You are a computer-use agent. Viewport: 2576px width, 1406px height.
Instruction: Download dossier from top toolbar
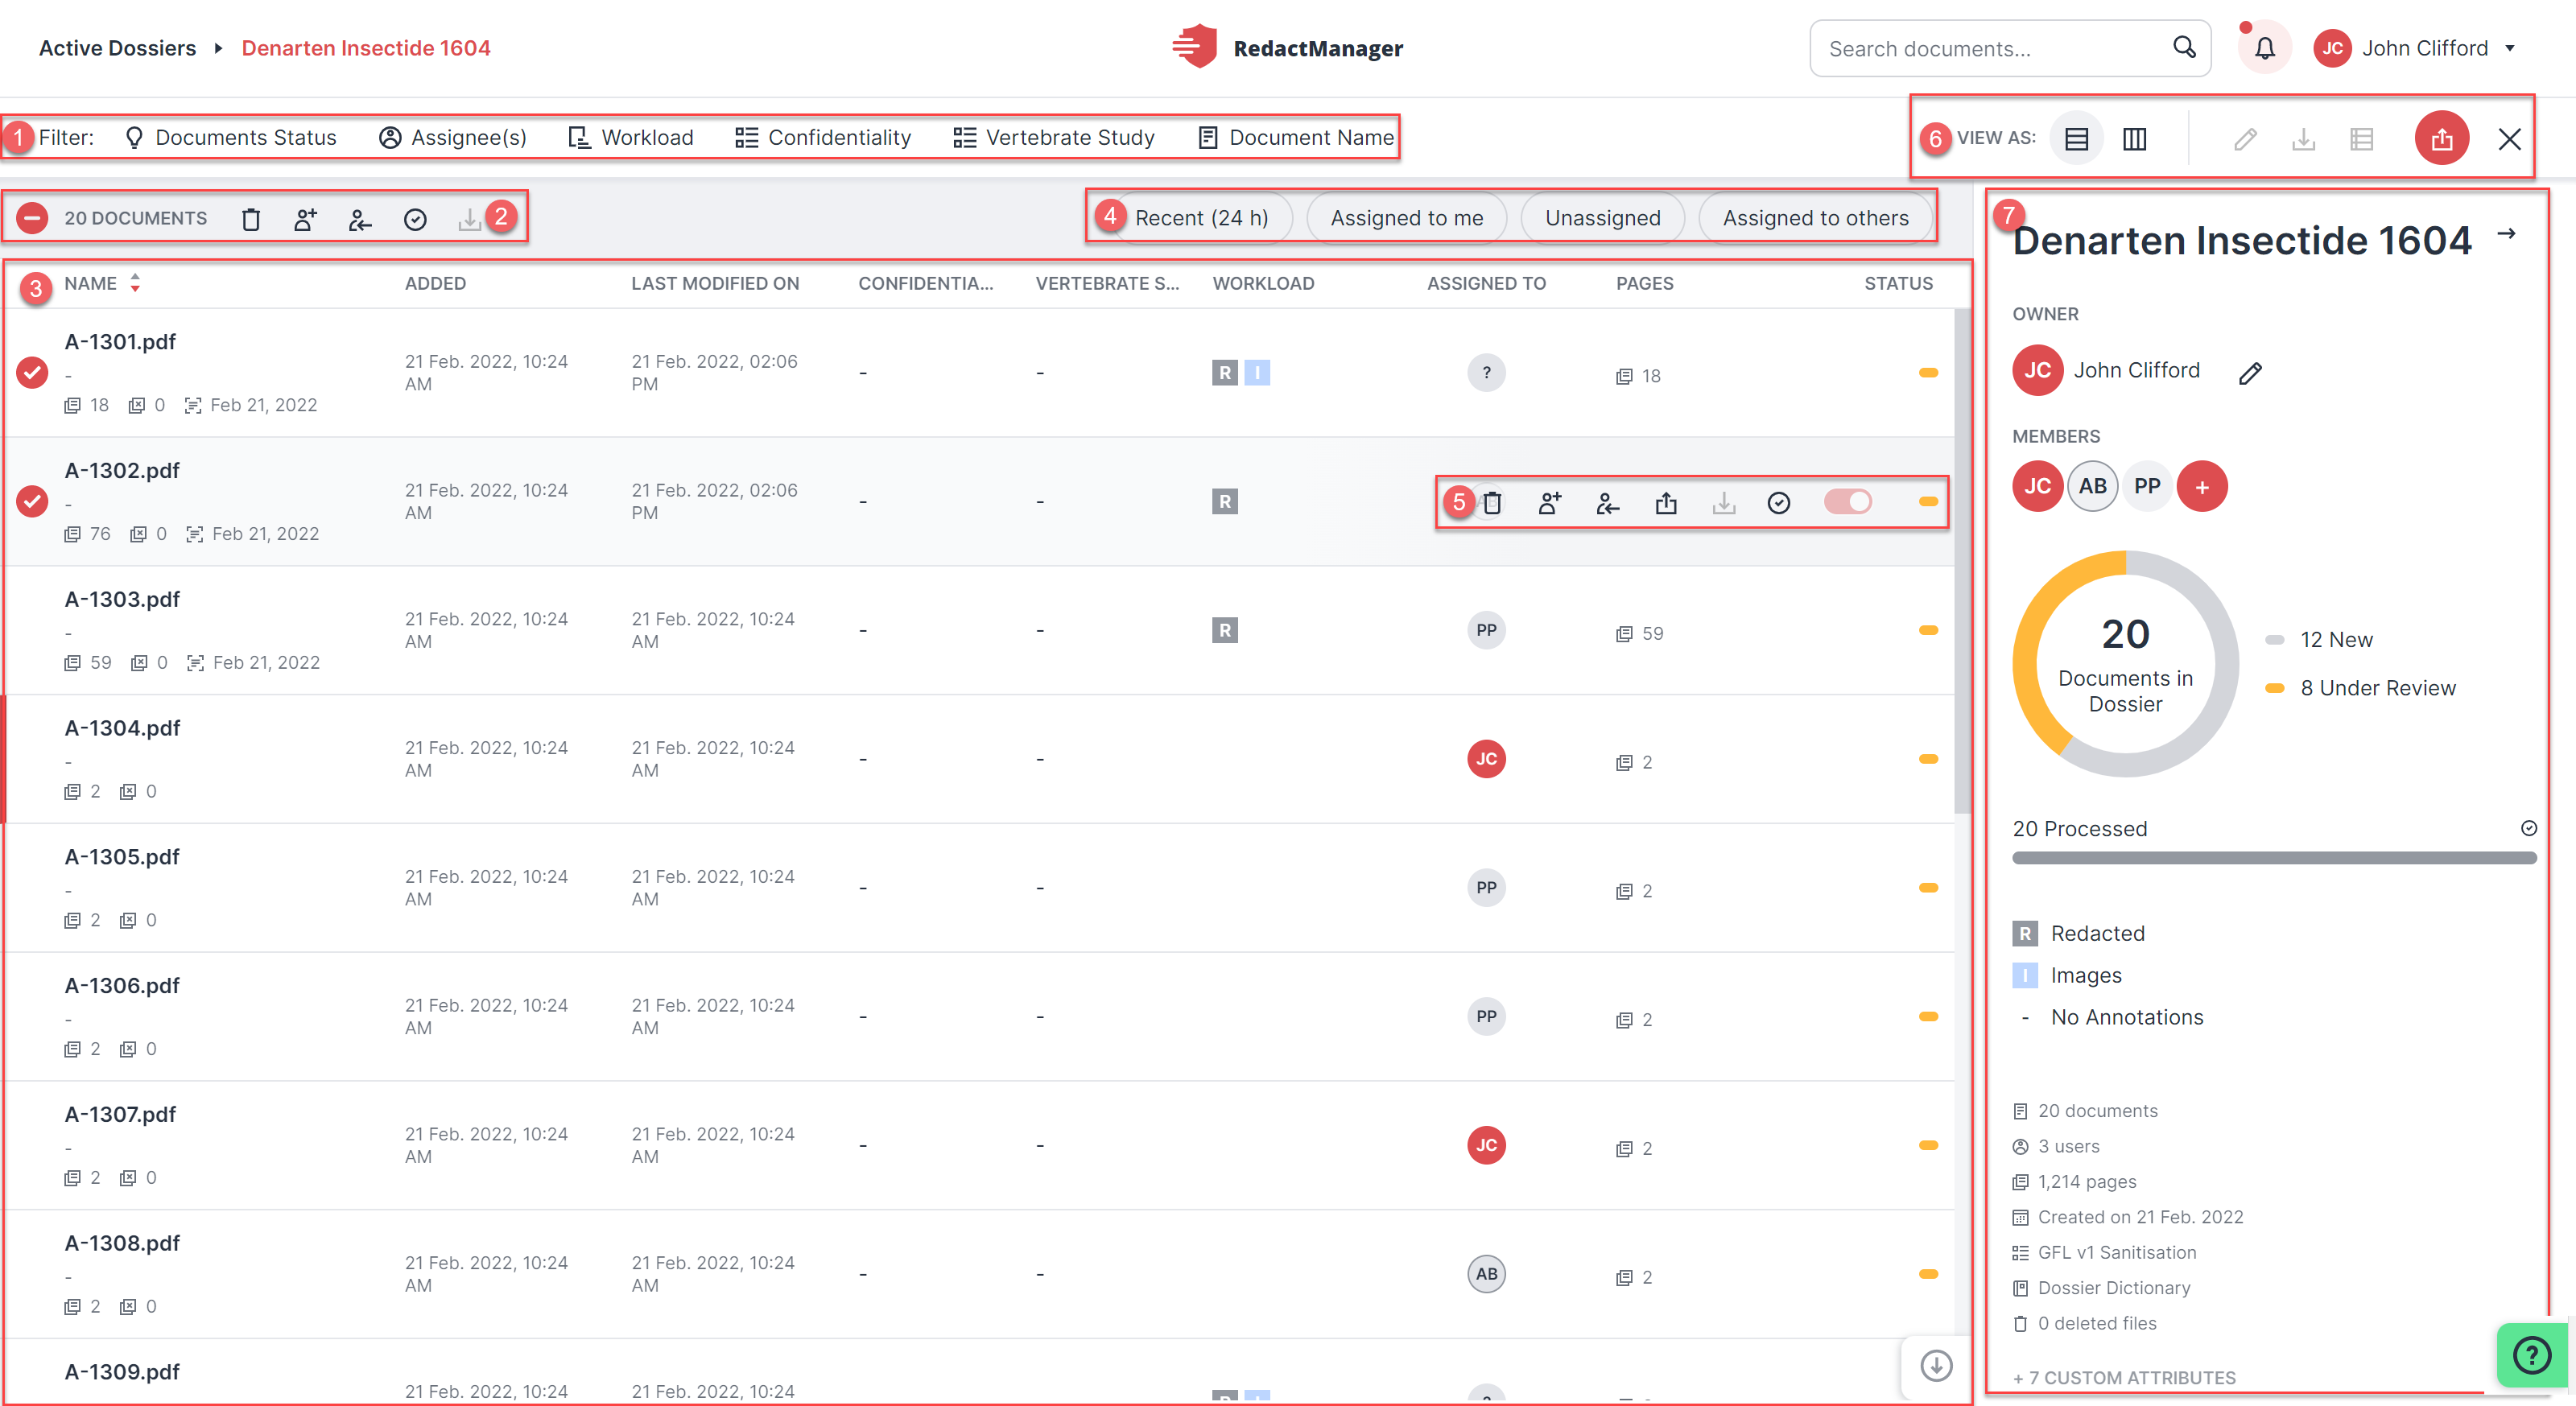point(2303,139)
